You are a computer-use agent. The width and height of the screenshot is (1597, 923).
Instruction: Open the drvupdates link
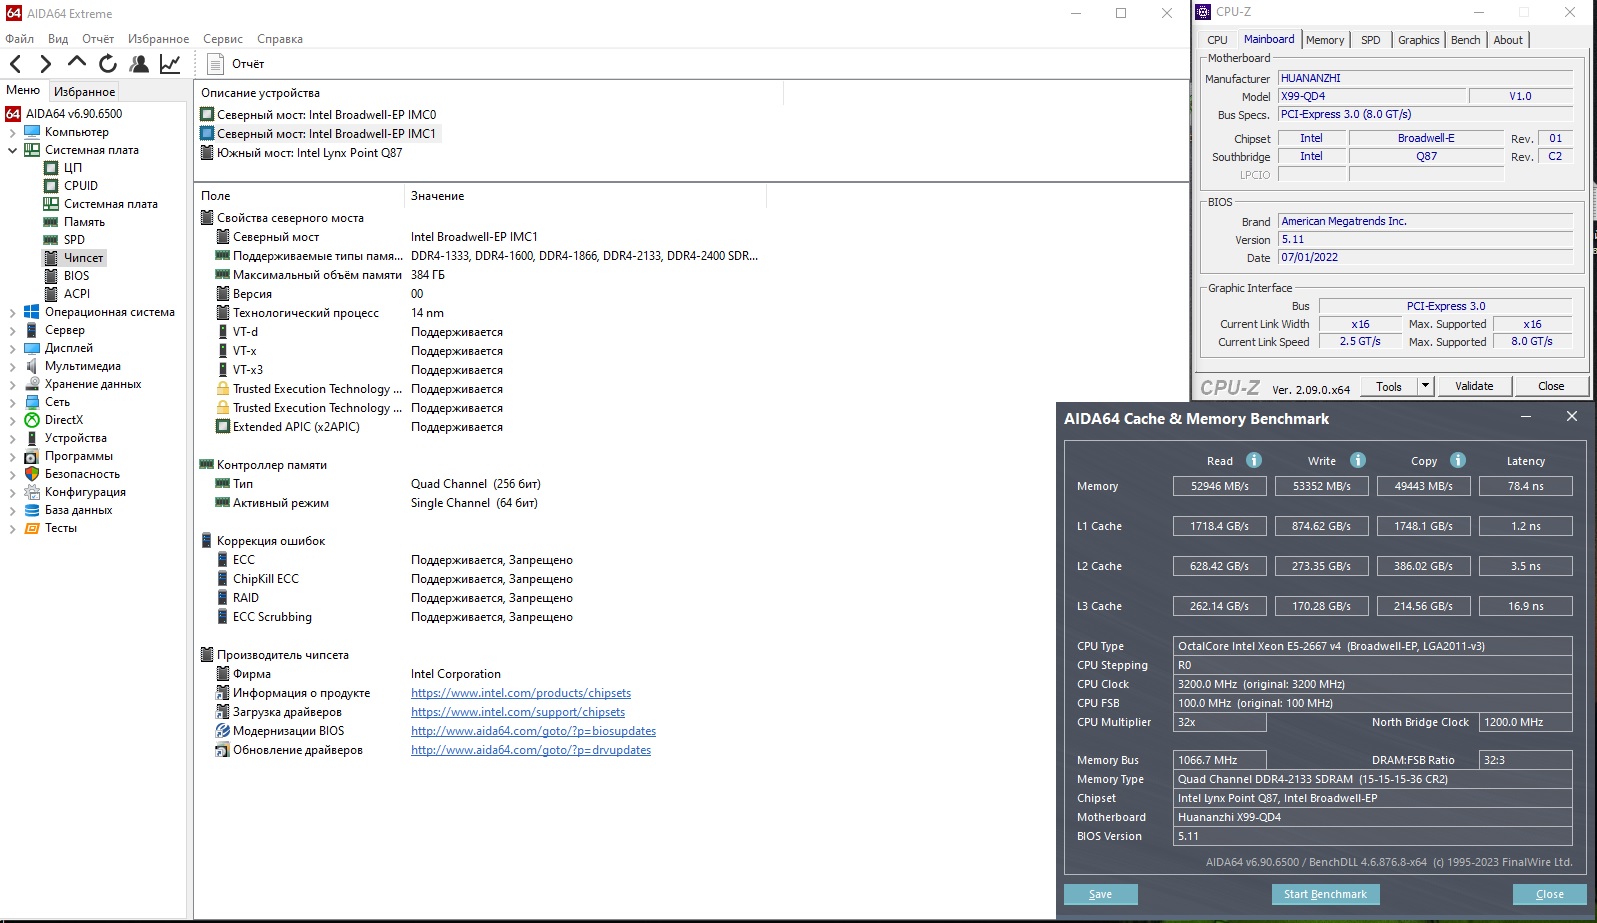pos(531,750)
